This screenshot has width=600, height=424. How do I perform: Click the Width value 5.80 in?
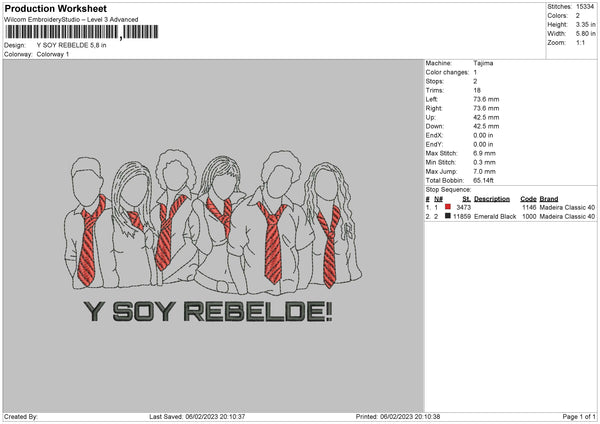585,34
